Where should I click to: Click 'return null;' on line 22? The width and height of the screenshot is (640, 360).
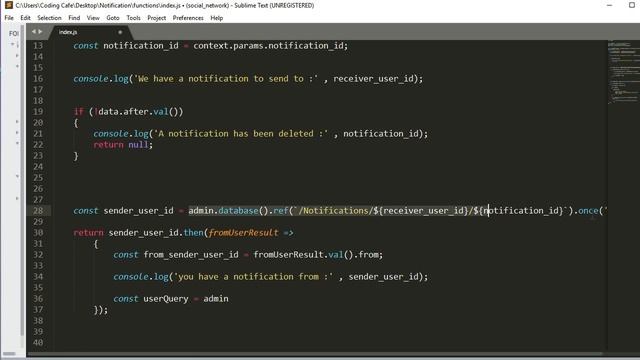123,145
